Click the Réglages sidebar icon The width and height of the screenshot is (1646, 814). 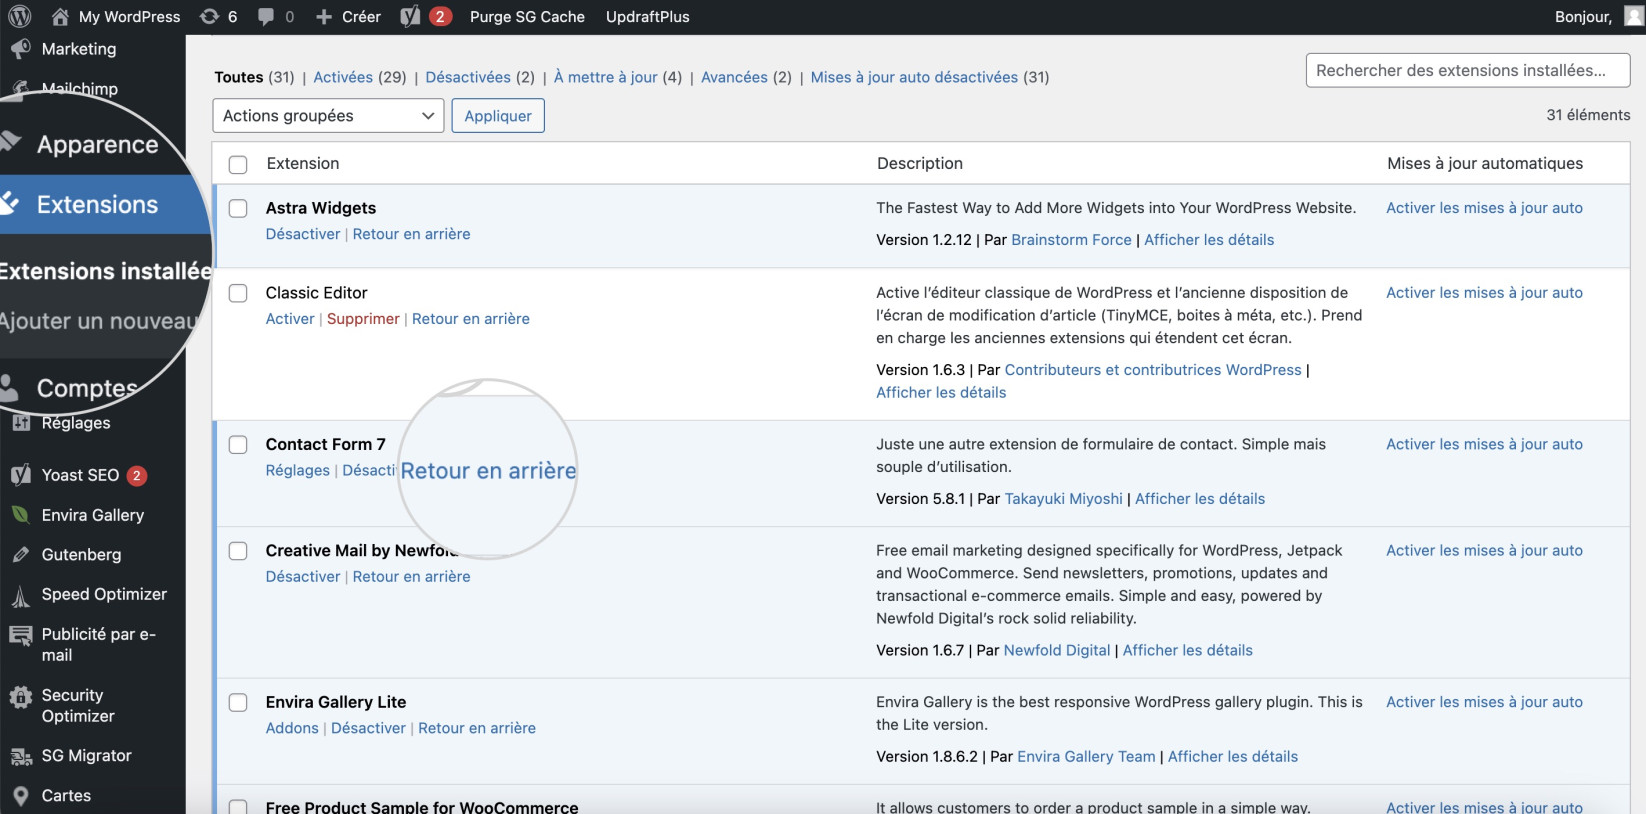(20, 424)
